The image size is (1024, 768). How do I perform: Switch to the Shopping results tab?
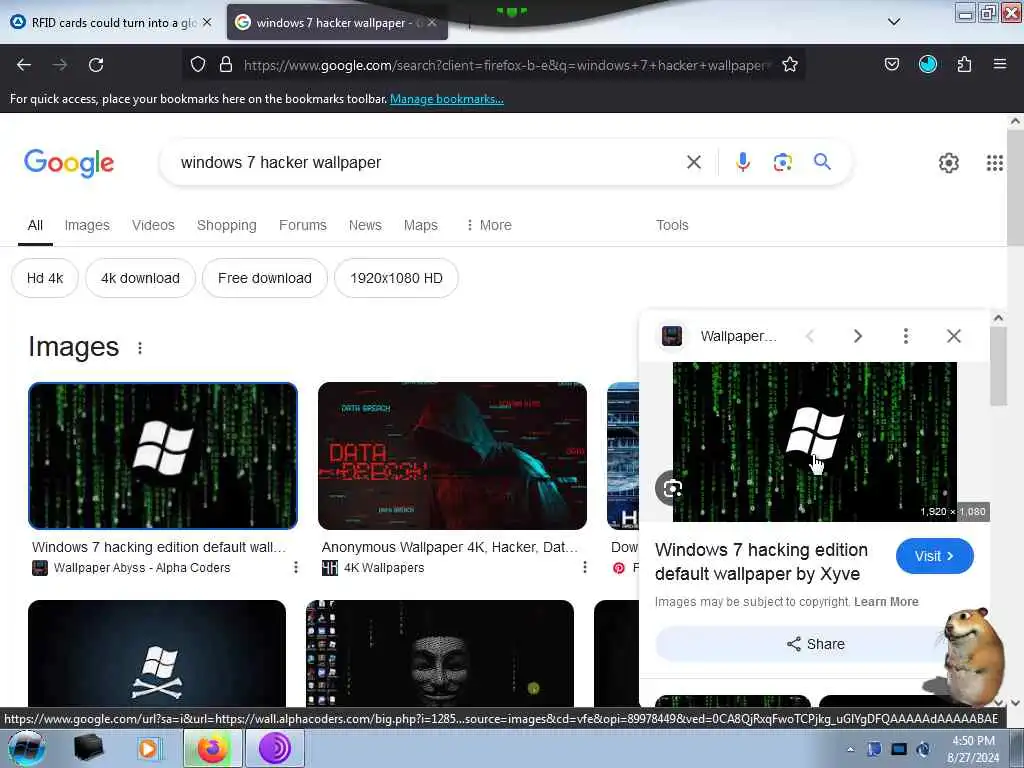click(227, 225)
